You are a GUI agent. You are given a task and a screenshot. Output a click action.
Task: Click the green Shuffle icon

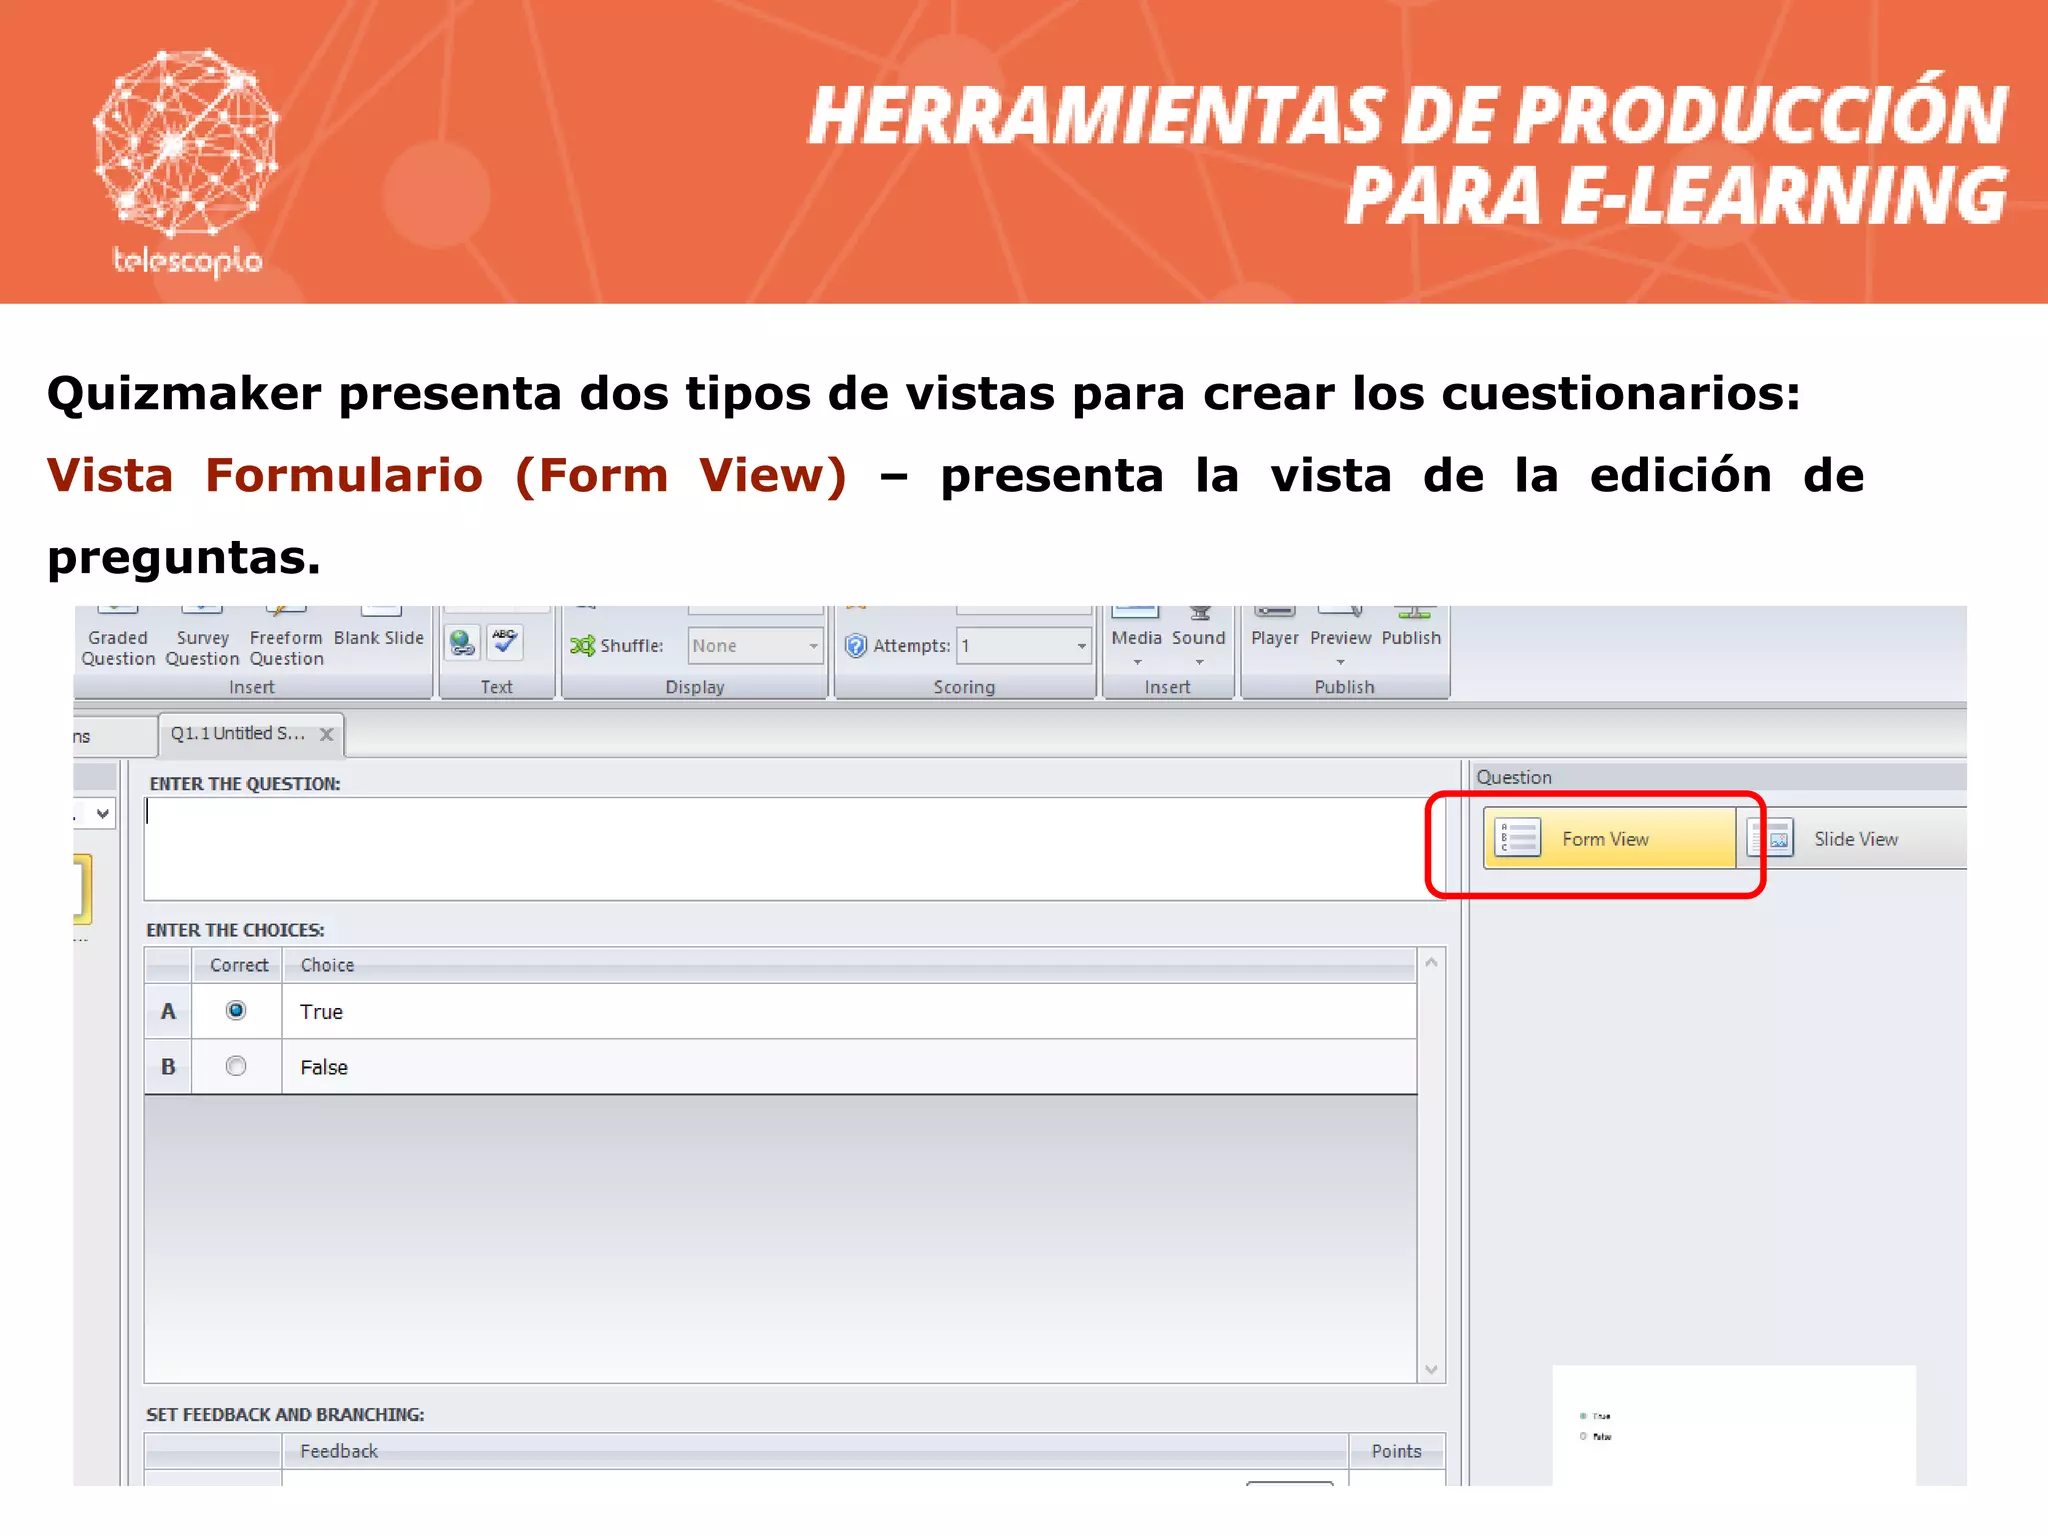pos(582,646)
